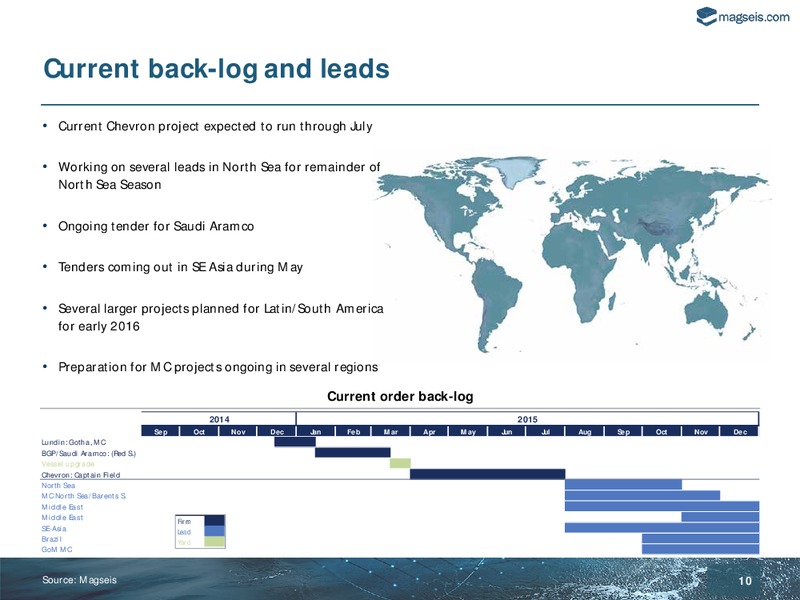Click the Feb month header
This screenshot has width=800, height=600.
pyautogui.click(x=353, y=432)
